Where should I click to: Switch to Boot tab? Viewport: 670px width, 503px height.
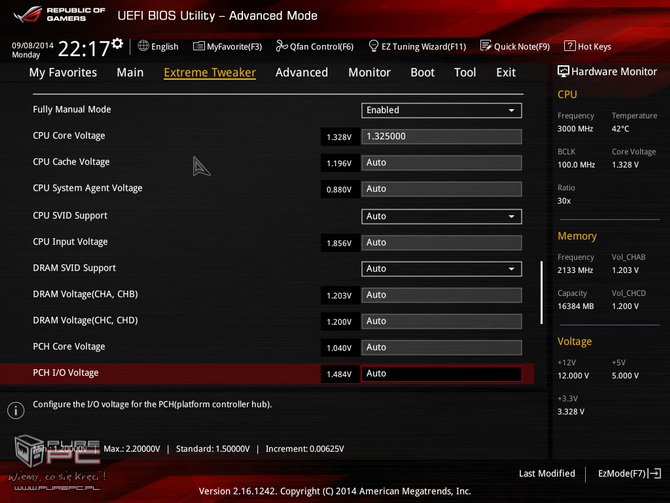[423, 73]
